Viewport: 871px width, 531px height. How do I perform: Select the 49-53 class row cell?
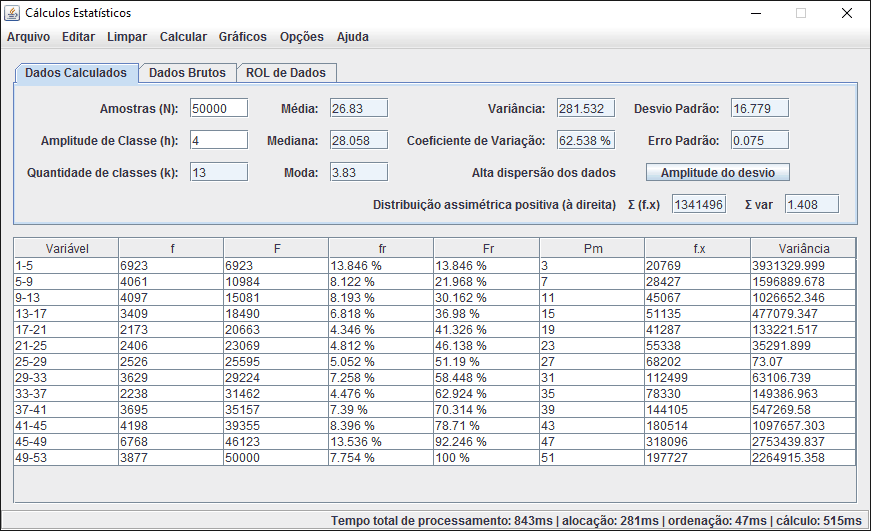click(x=66, y=458)
